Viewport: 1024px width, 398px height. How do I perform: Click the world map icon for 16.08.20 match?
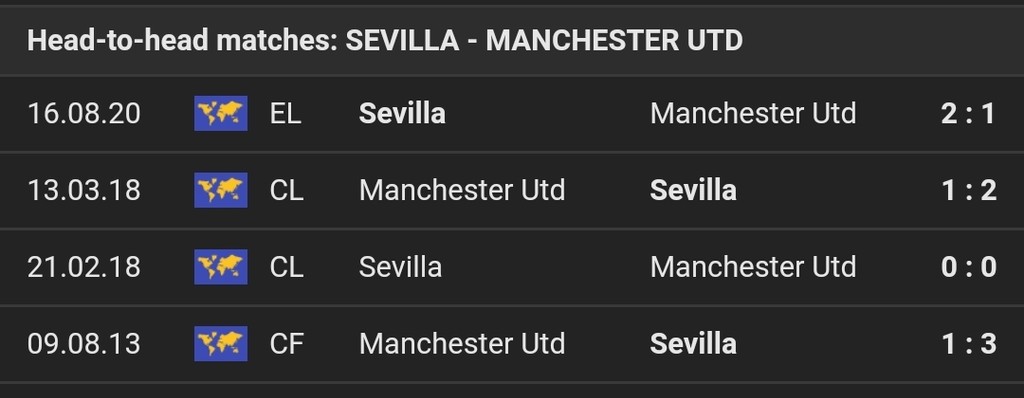(x=221, y=114)
